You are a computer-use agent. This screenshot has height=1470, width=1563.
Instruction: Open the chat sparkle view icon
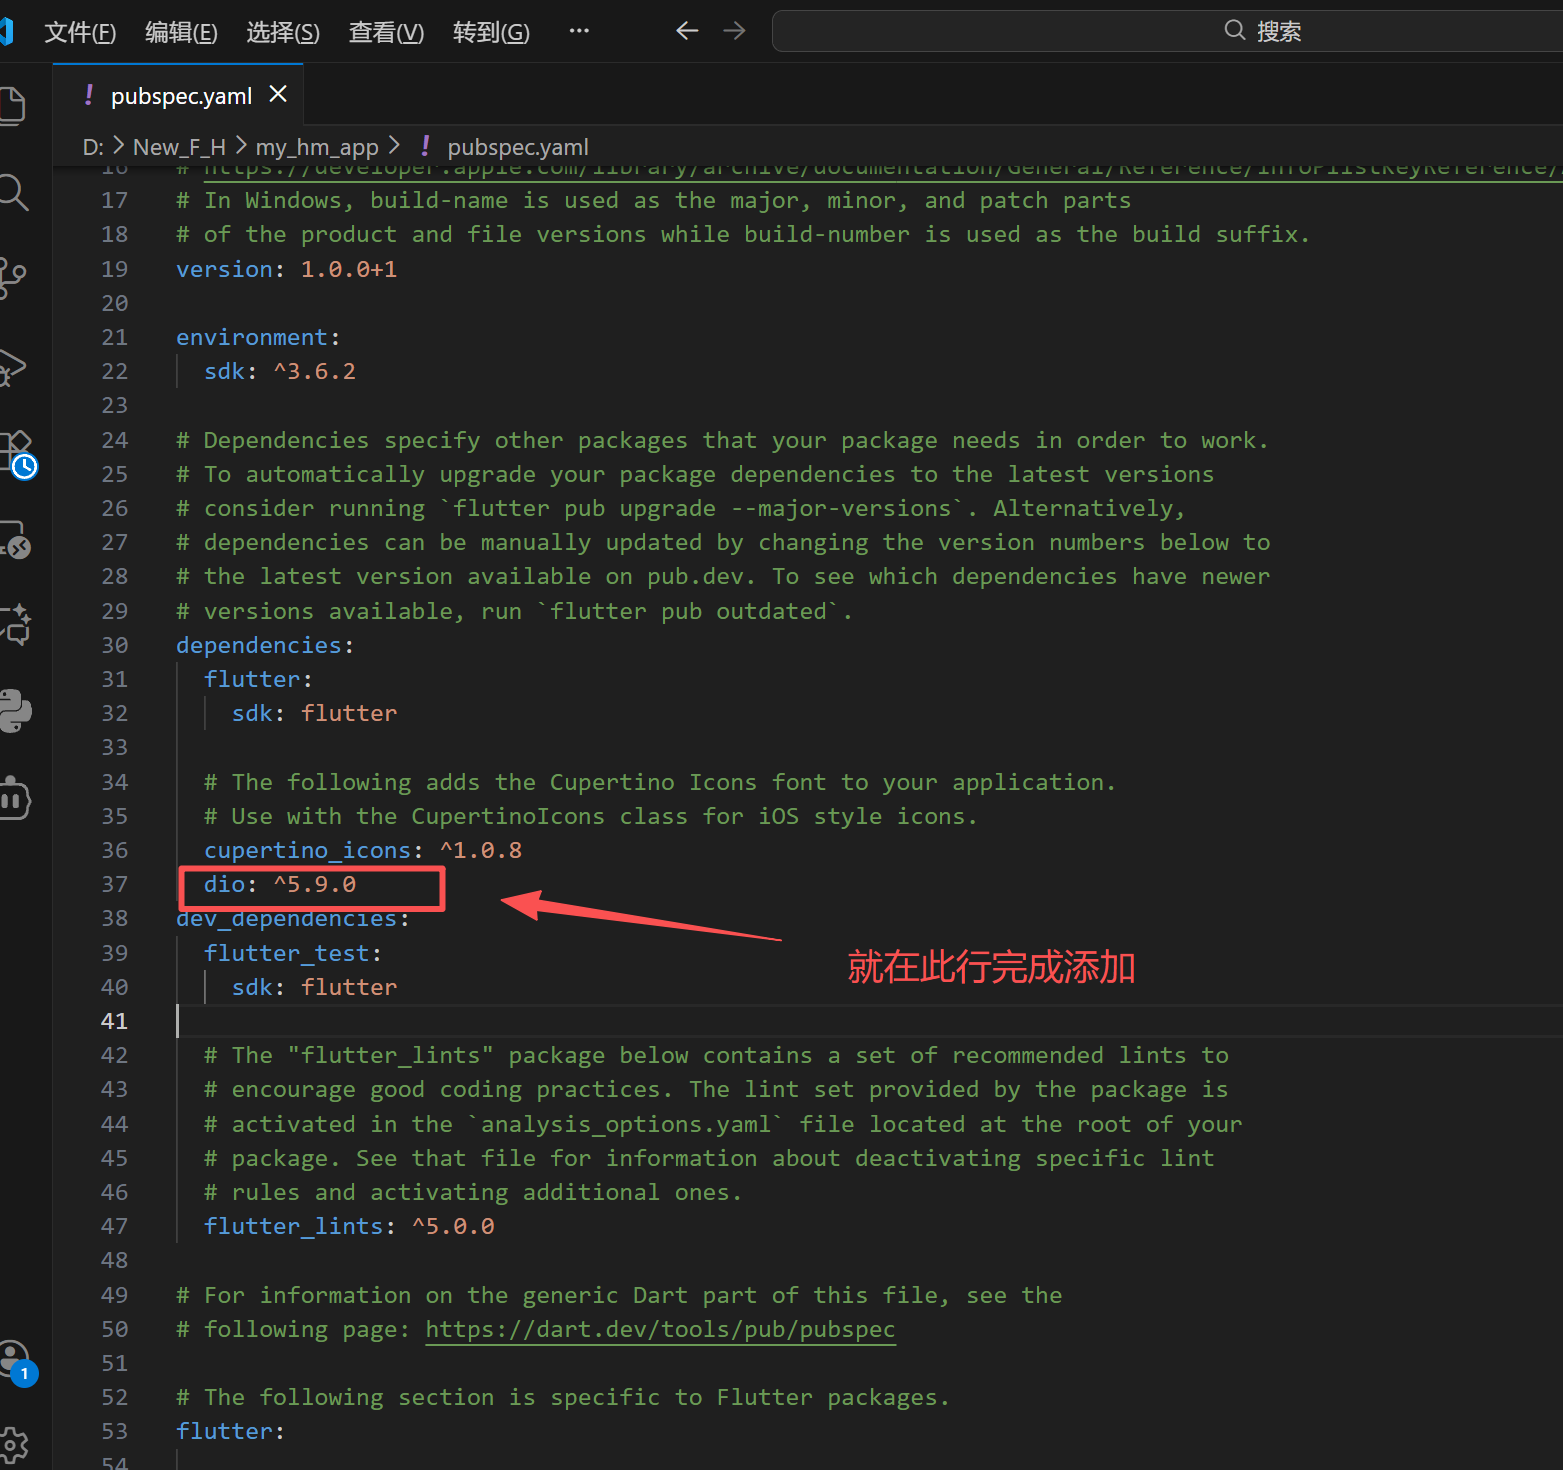click(x=14, y=625)
